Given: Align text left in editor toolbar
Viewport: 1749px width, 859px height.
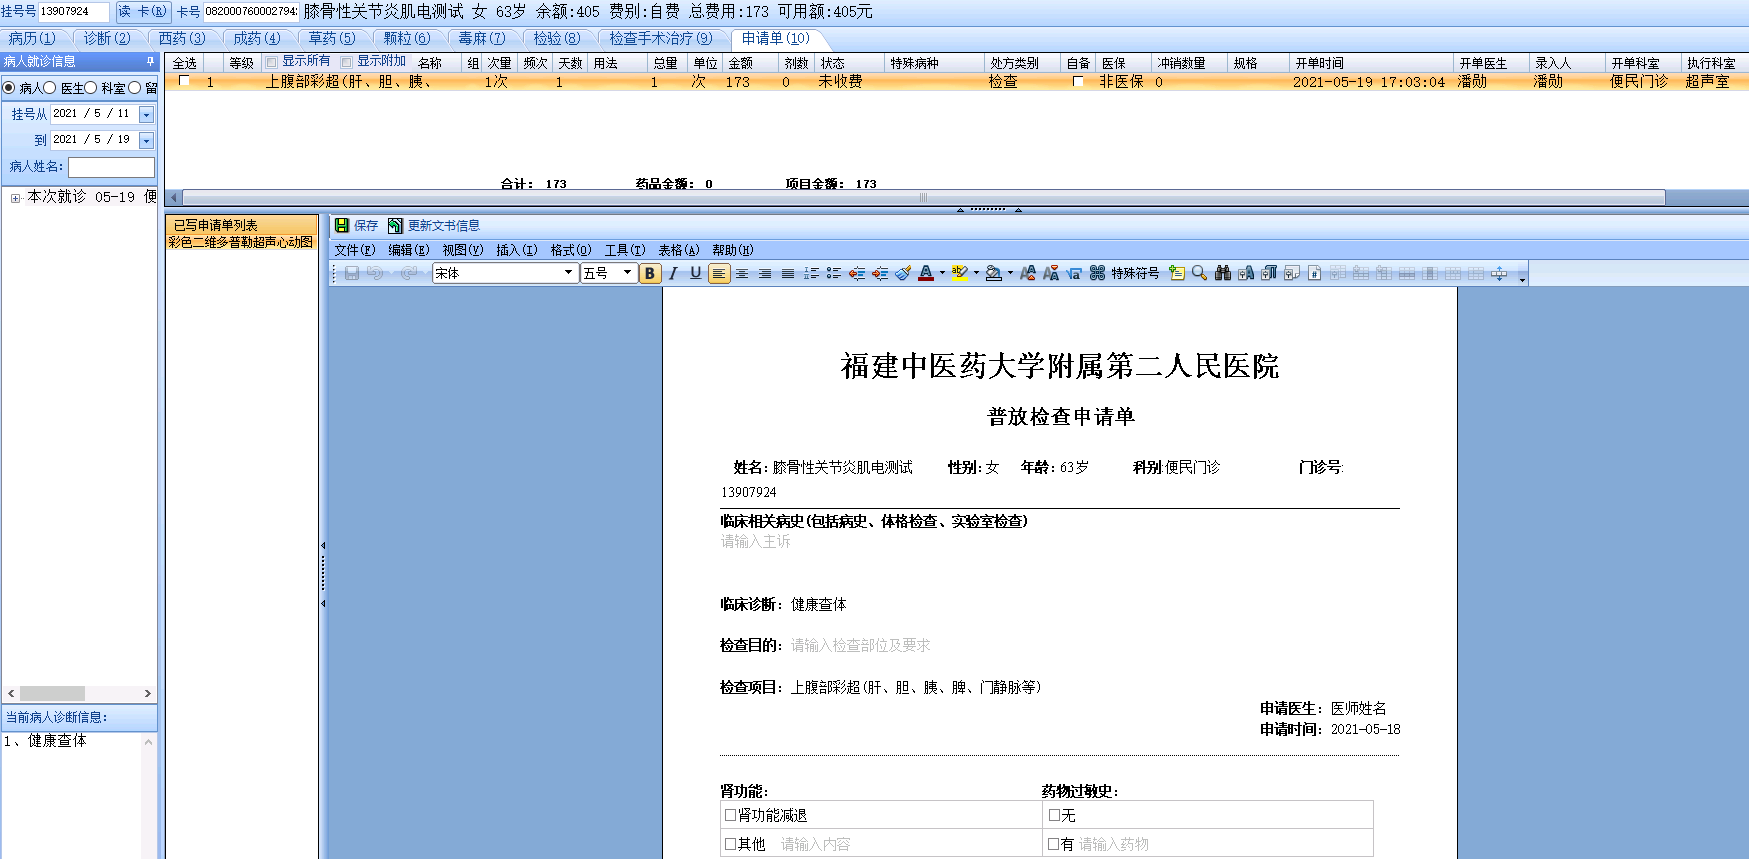Looking at the screenshot, I should (719, 273).
